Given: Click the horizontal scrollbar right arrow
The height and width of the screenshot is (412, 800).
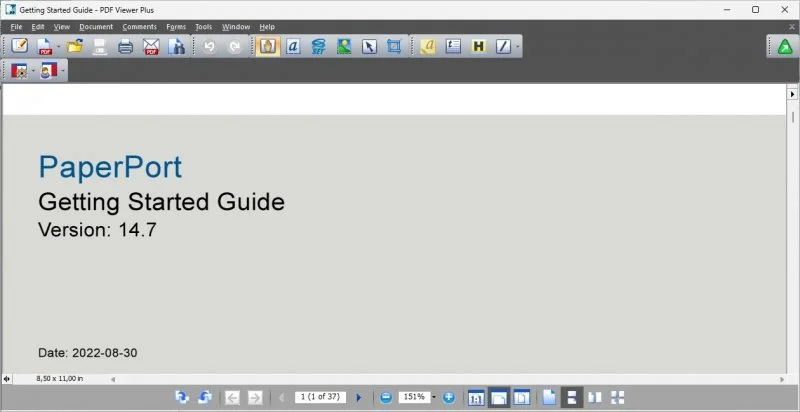Looking at the screenshot, I should pos(782,379).
